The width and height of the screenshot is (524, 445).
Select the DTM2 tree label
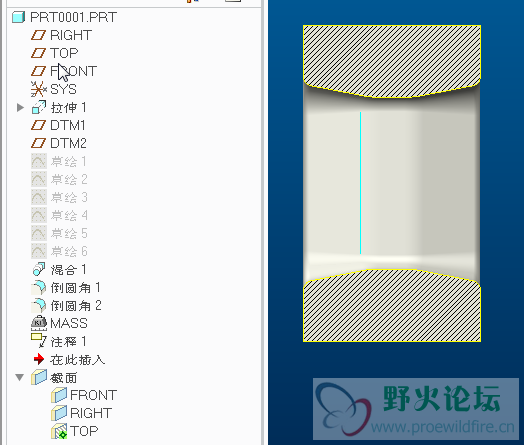(x=69, y=143)
